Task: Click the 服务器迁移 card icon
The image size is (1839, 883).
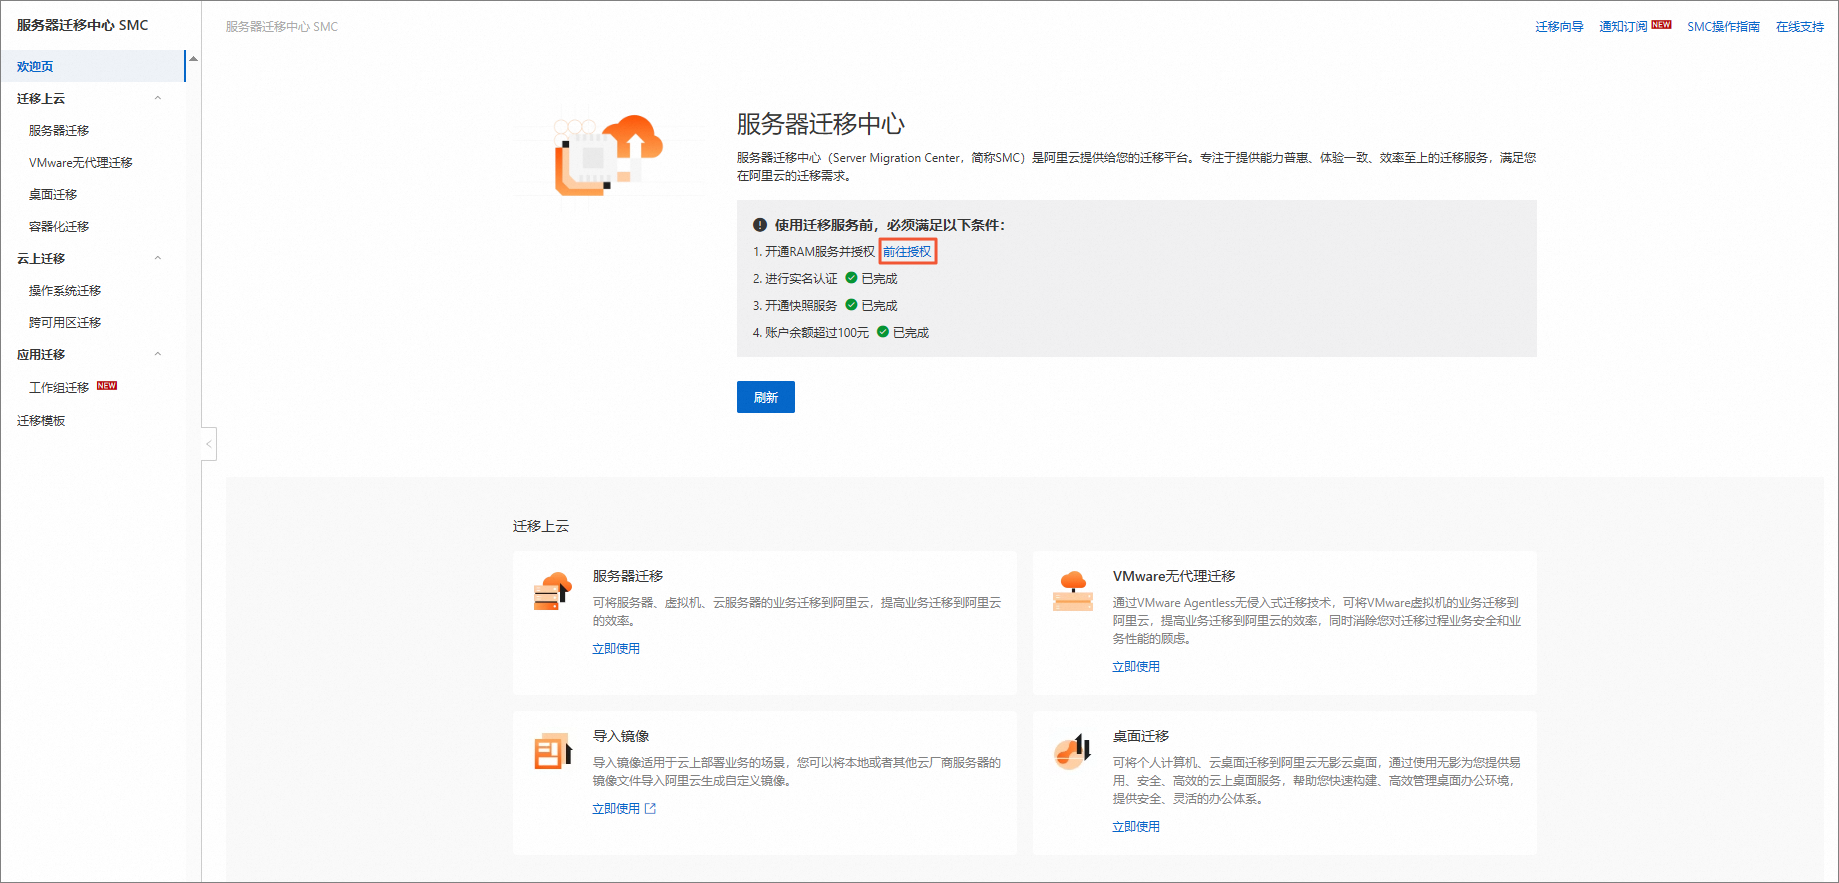Action: coord(552,591)
